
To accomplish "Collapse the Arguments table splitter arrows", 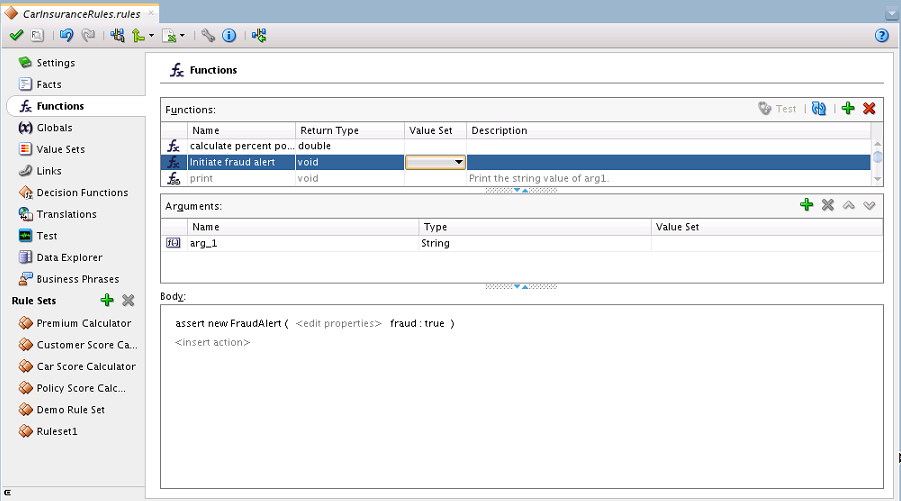I will click(521, 286).
